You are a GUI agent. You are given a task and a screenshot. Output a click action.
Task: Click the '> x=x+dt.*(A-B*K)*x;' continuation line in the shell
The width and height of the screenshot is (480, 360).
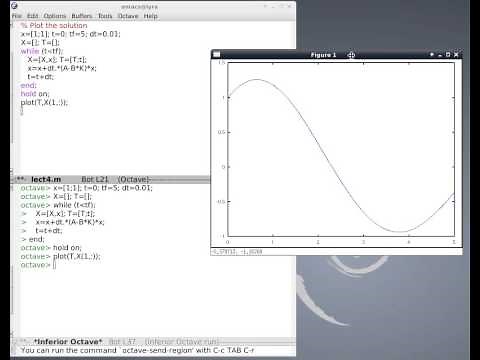click(x=63, y=222)
